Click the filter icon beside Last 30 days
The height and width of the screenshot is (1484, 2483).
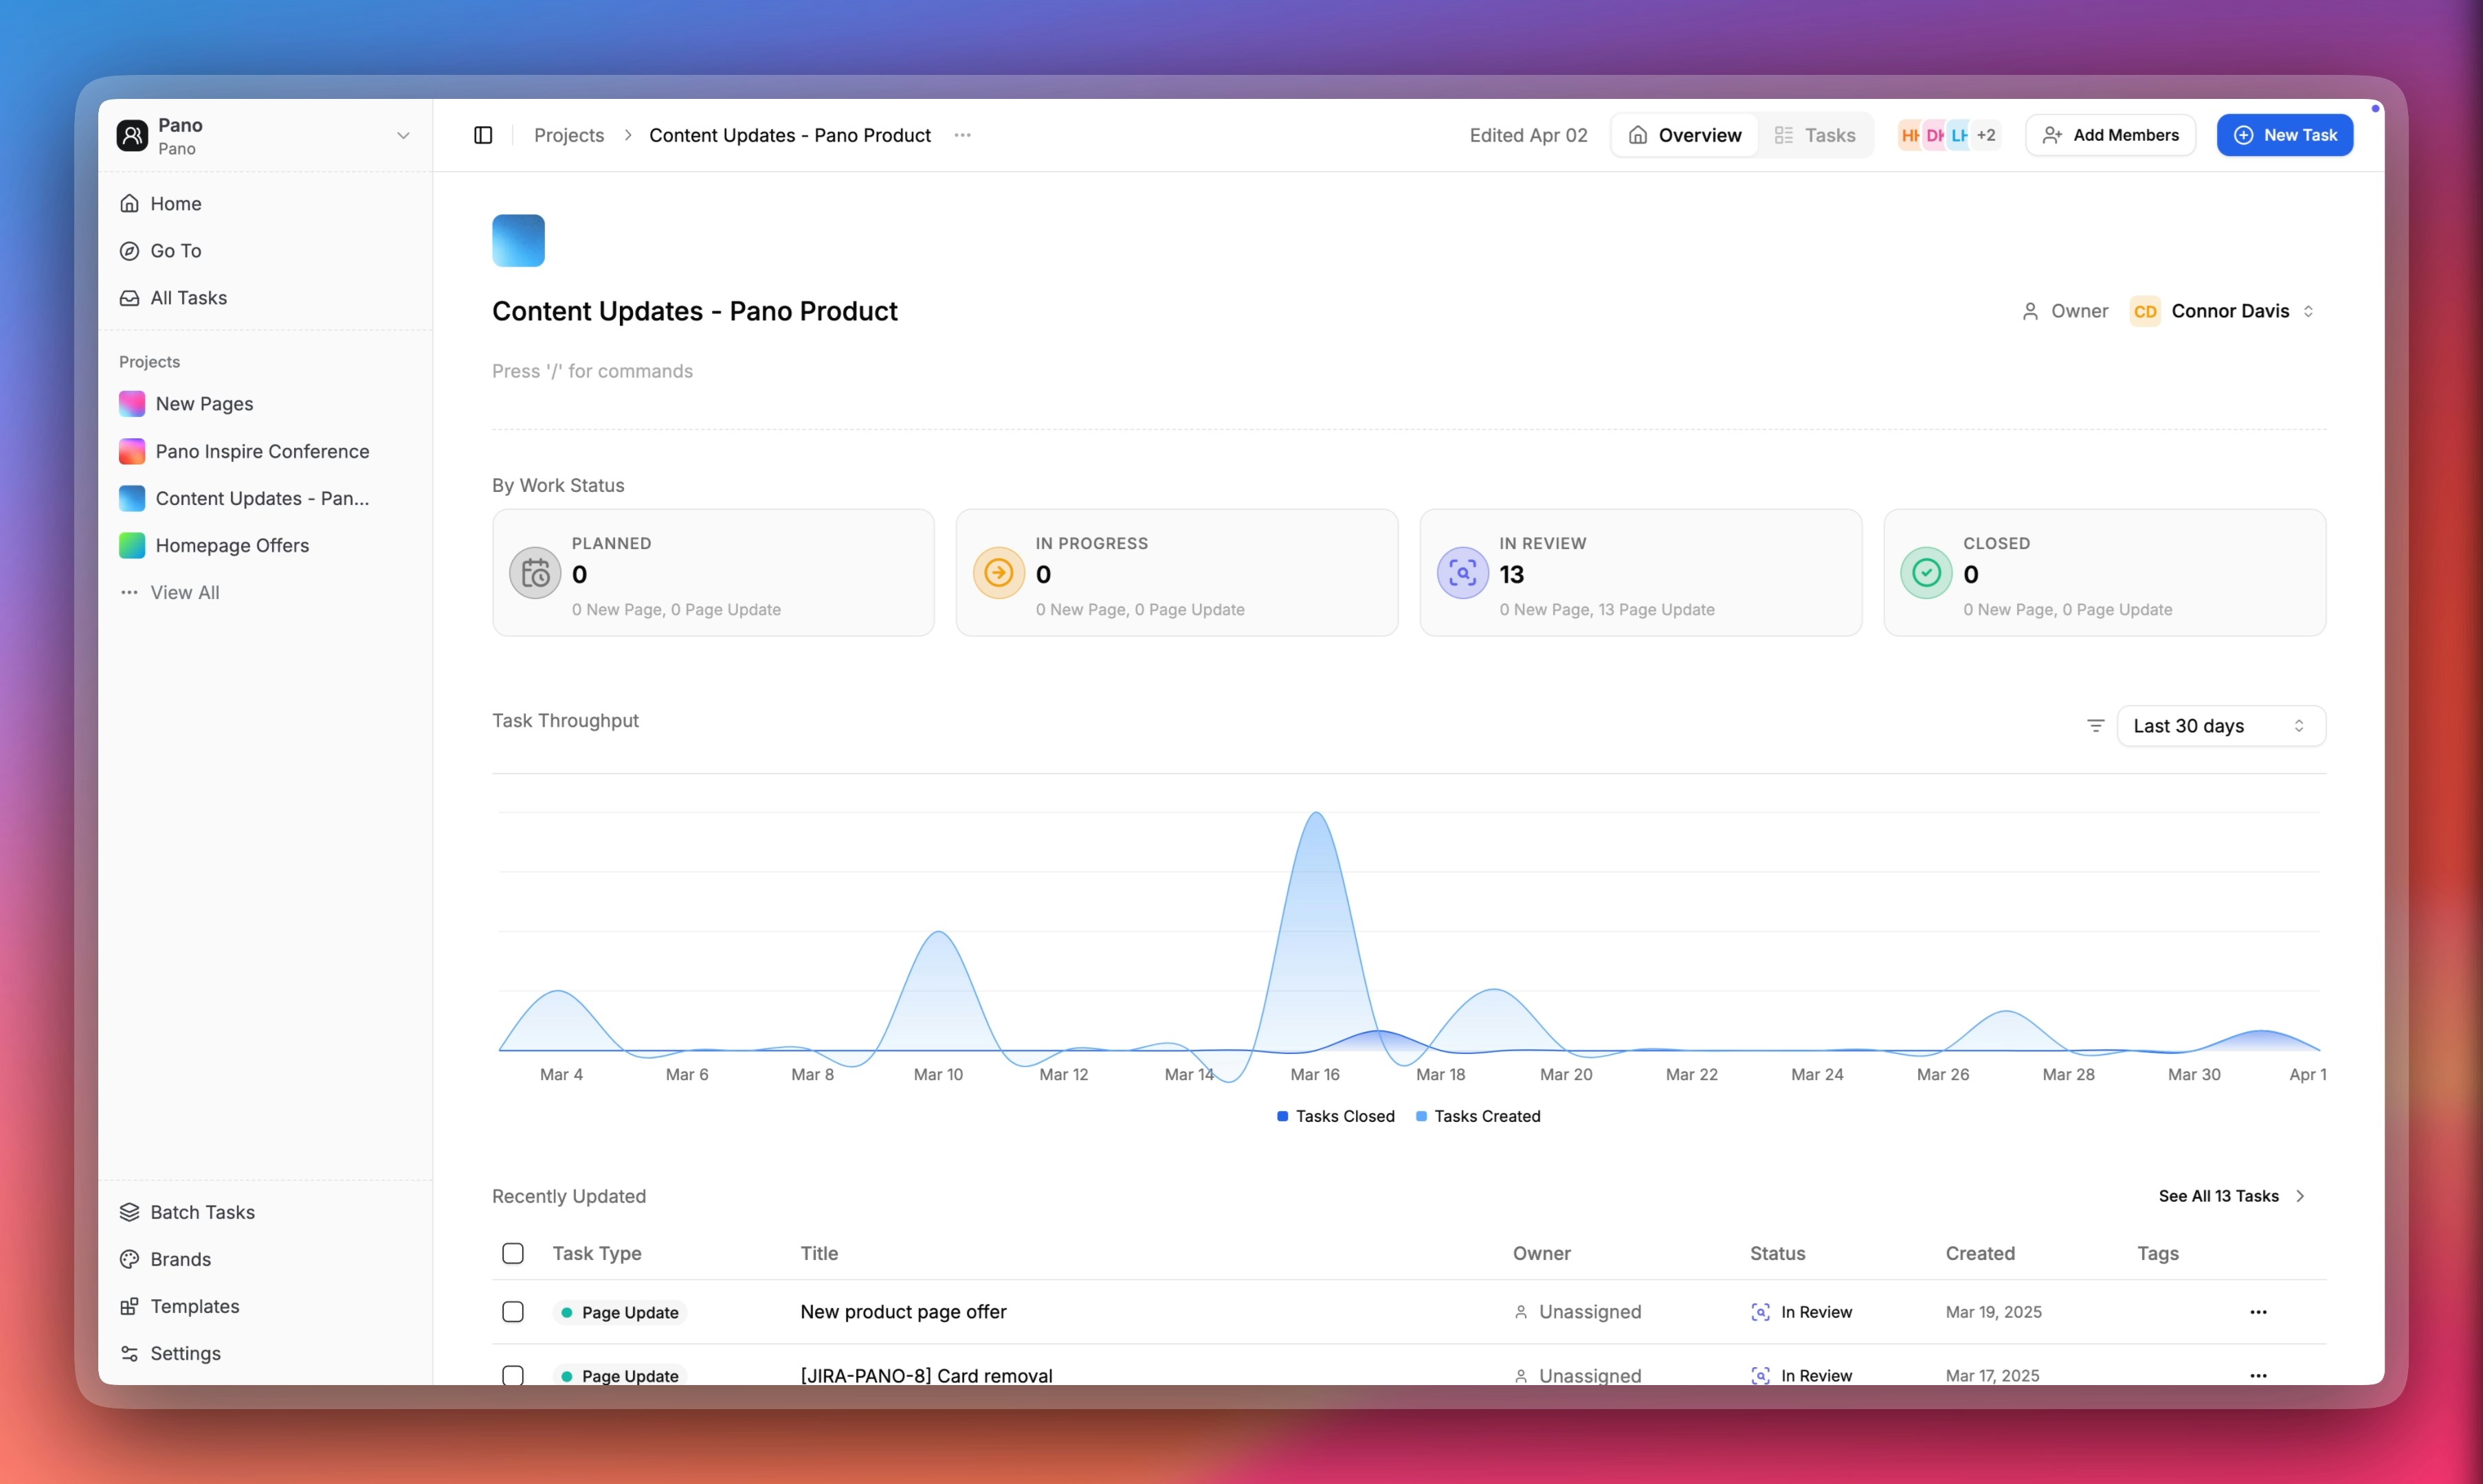point(2095,726)
